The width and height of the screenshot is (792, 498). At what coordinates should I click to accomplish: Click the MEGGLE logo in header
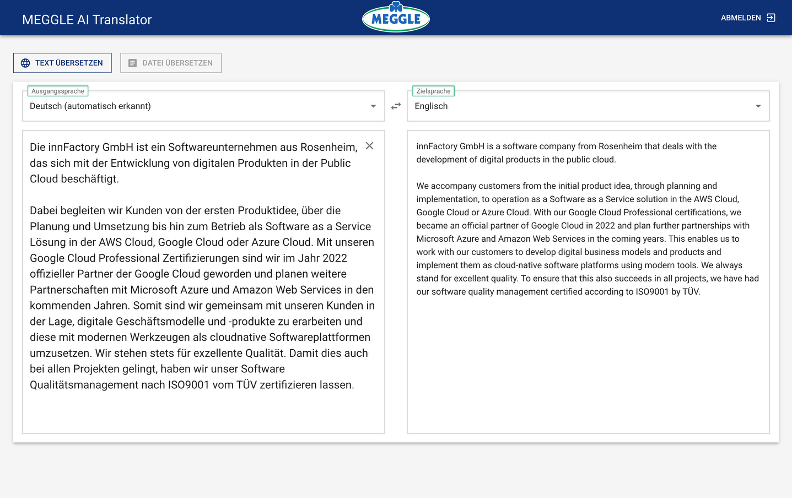point(396,17)
